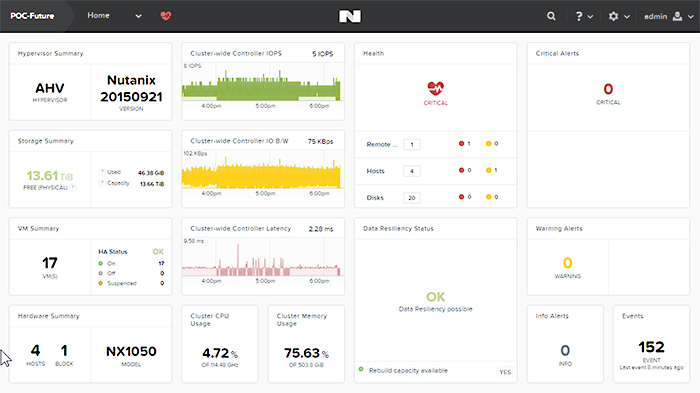The width and height of the screenshot is (700, 393).
Task: Expand the help menu chevron
Action: pos(590,17)
